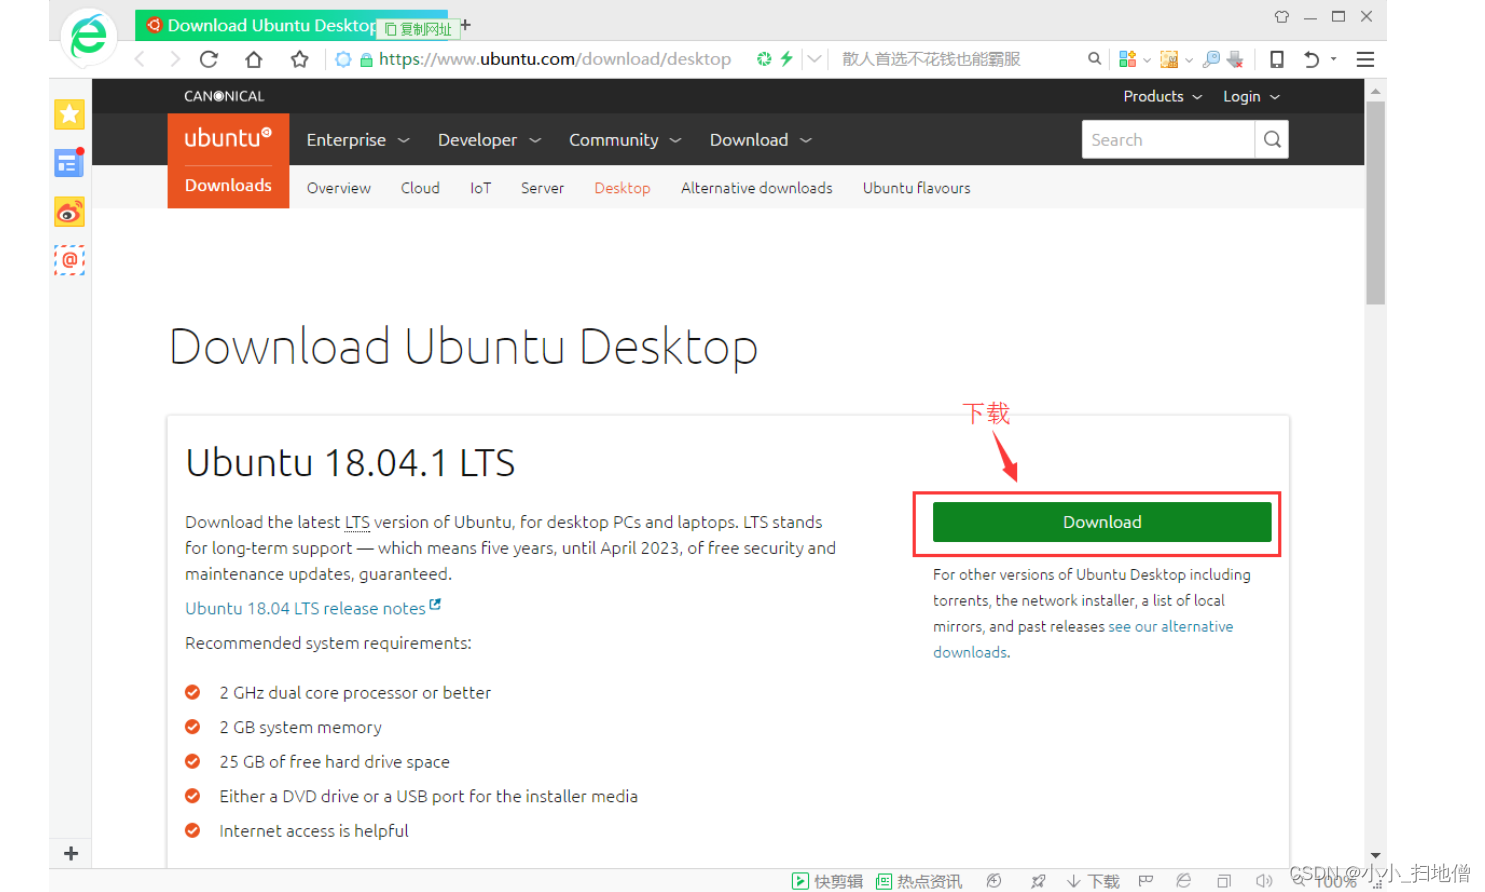The width and height of the screenshot is (1485, 892).
Task: Click the magnifier in the browser search box
Action: click(1094, 59)
